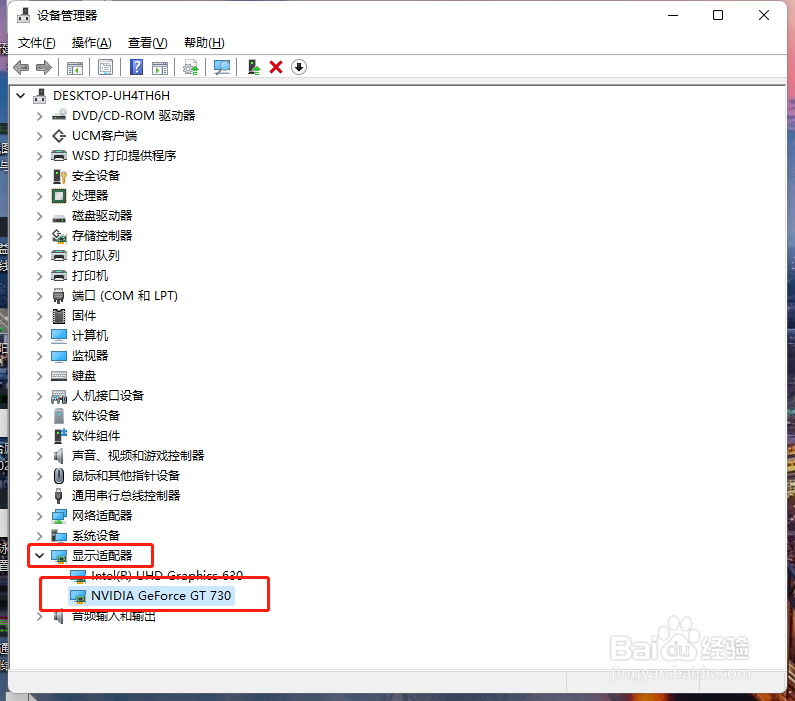Click the 通用串行总线控制器 USB icon
This screenshot has height=701, width=795.
[58, 496]
